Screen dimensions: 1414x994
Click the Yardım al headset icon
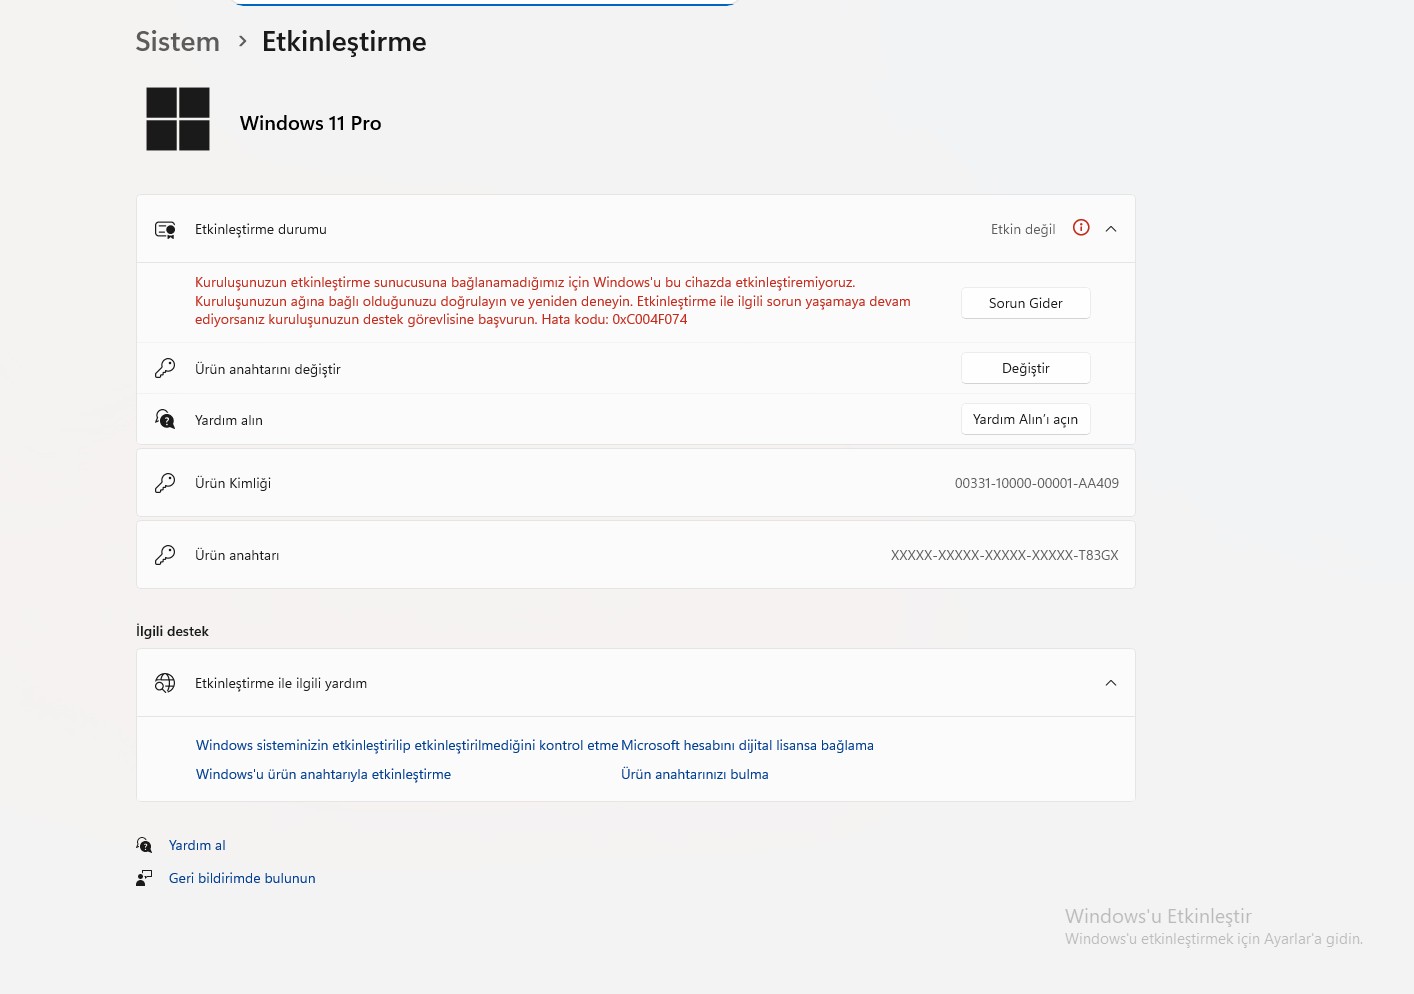(144, 845)
